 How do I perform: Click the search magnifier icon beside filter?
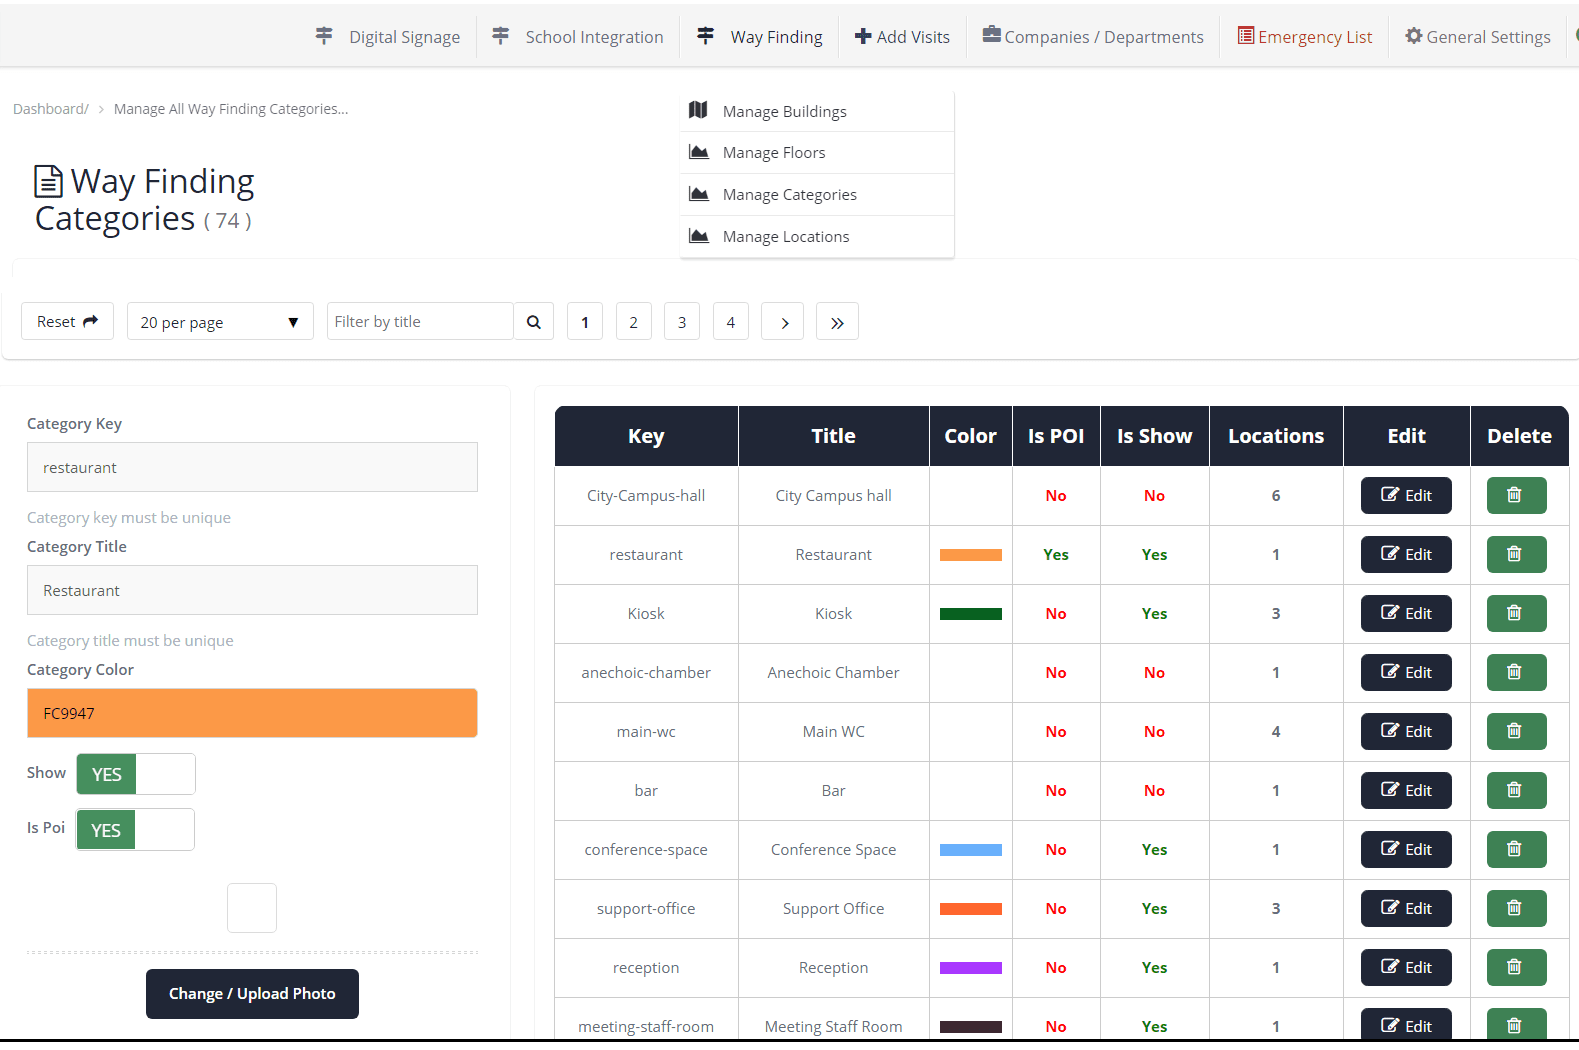click(534, 322)
